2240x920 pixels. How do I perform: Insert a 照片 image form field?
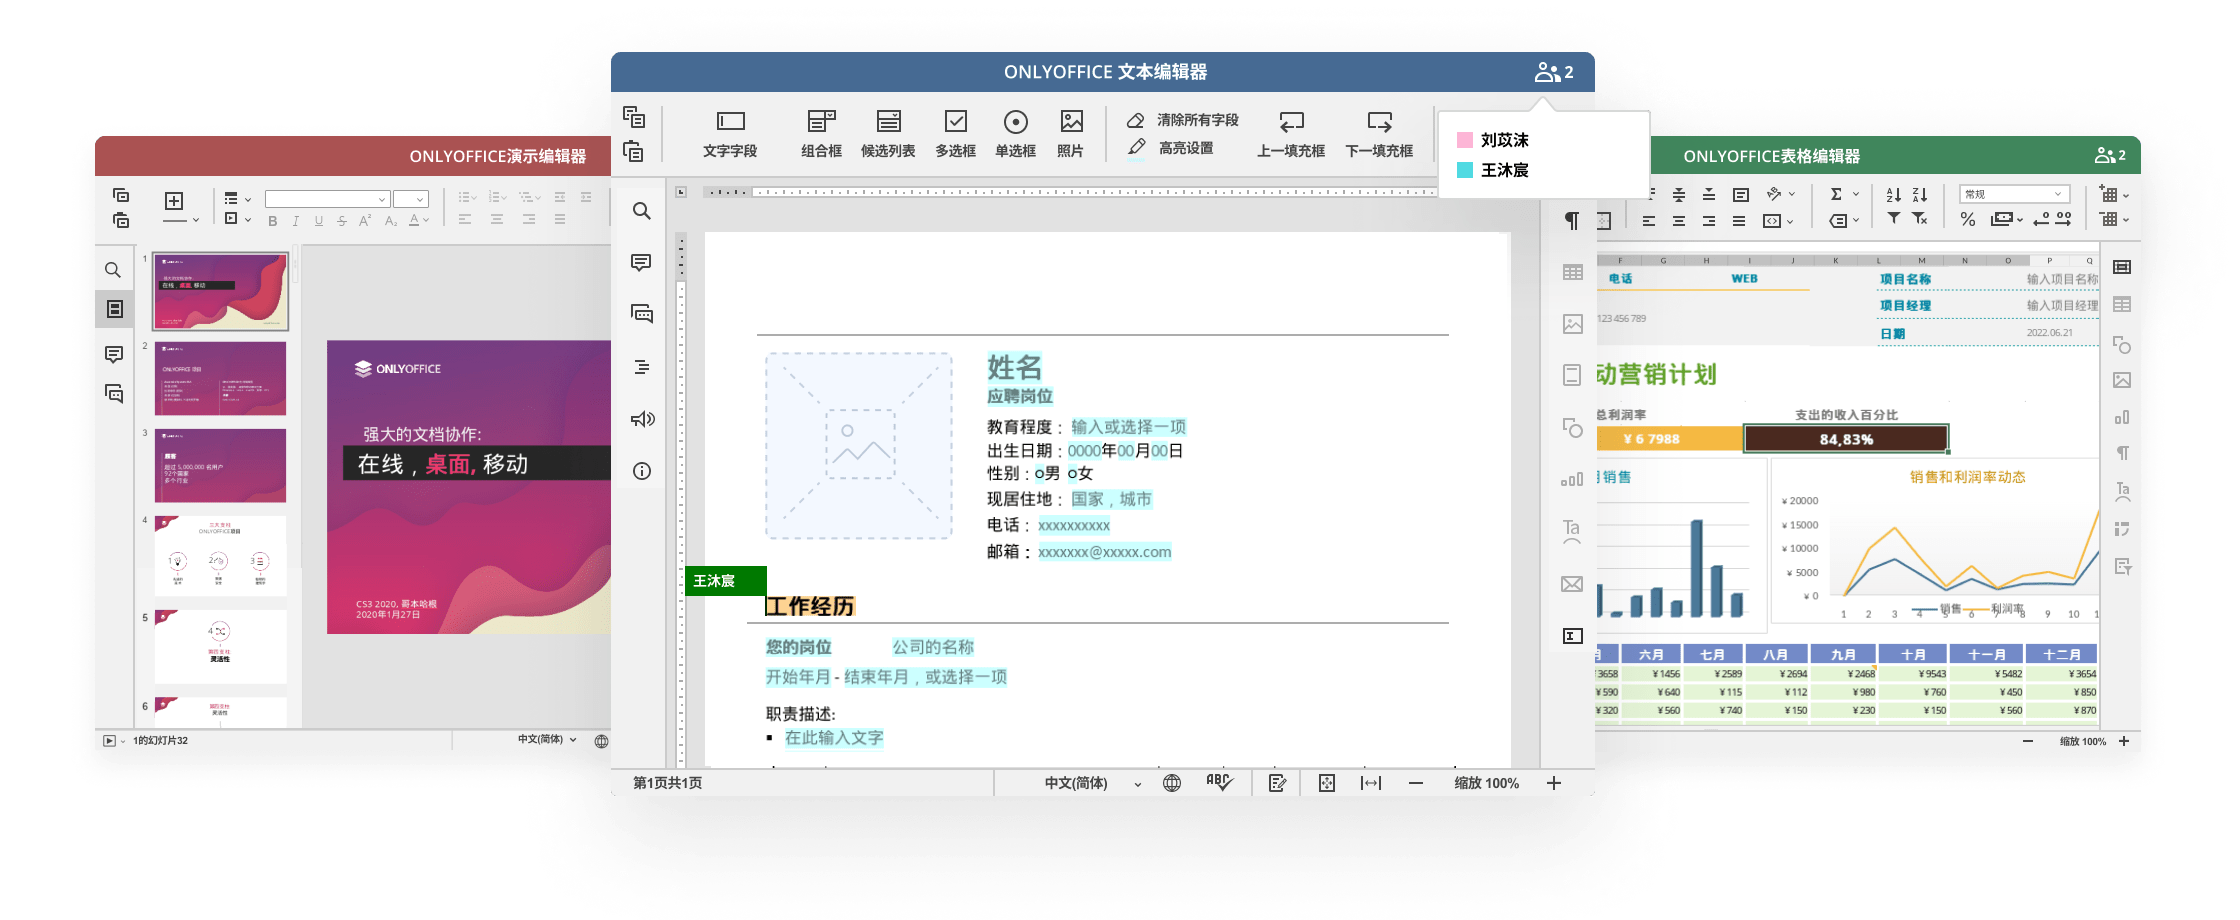[1071, 133]
